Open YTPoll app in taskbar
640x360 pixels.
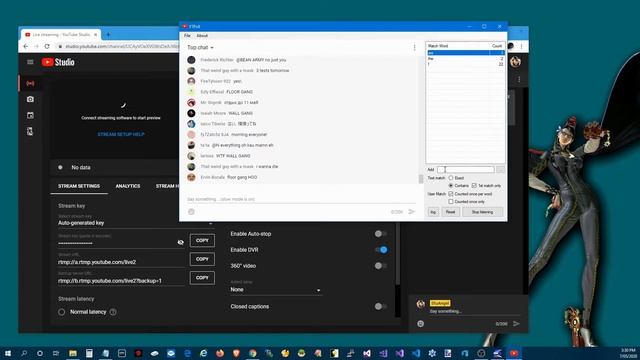[514, 353]
